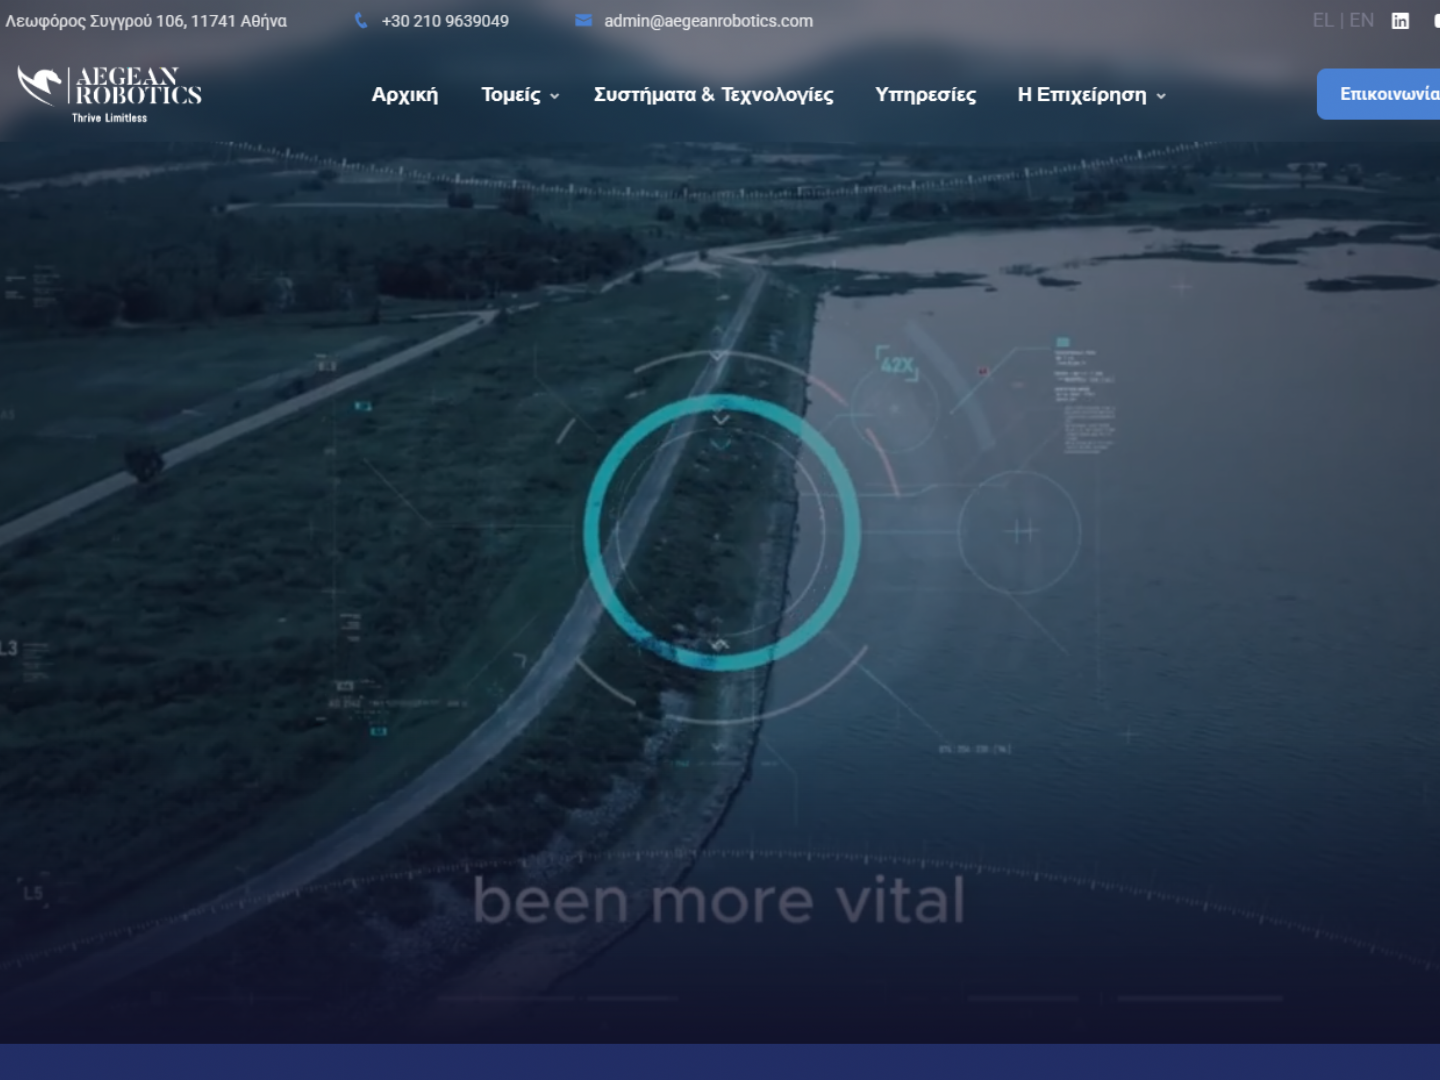The height and width of the screenshot is (1080, 1440).
Task: Go to the Αρχική home page
Action: tap(405, 95)
